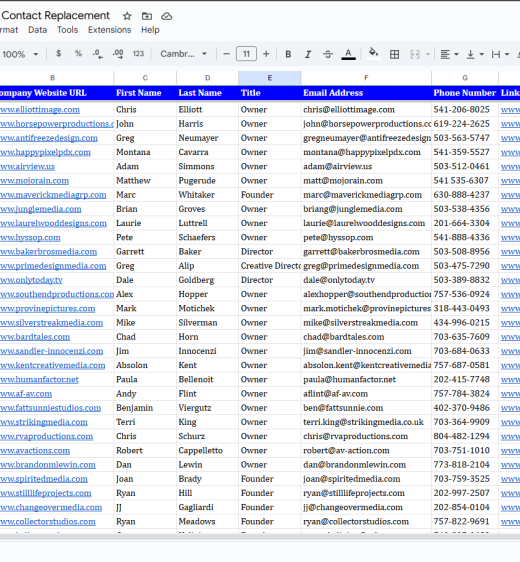520x562 pixels.
Task: Increase font size with plus button
Action: pyautogui.click(x=266, y=54)
